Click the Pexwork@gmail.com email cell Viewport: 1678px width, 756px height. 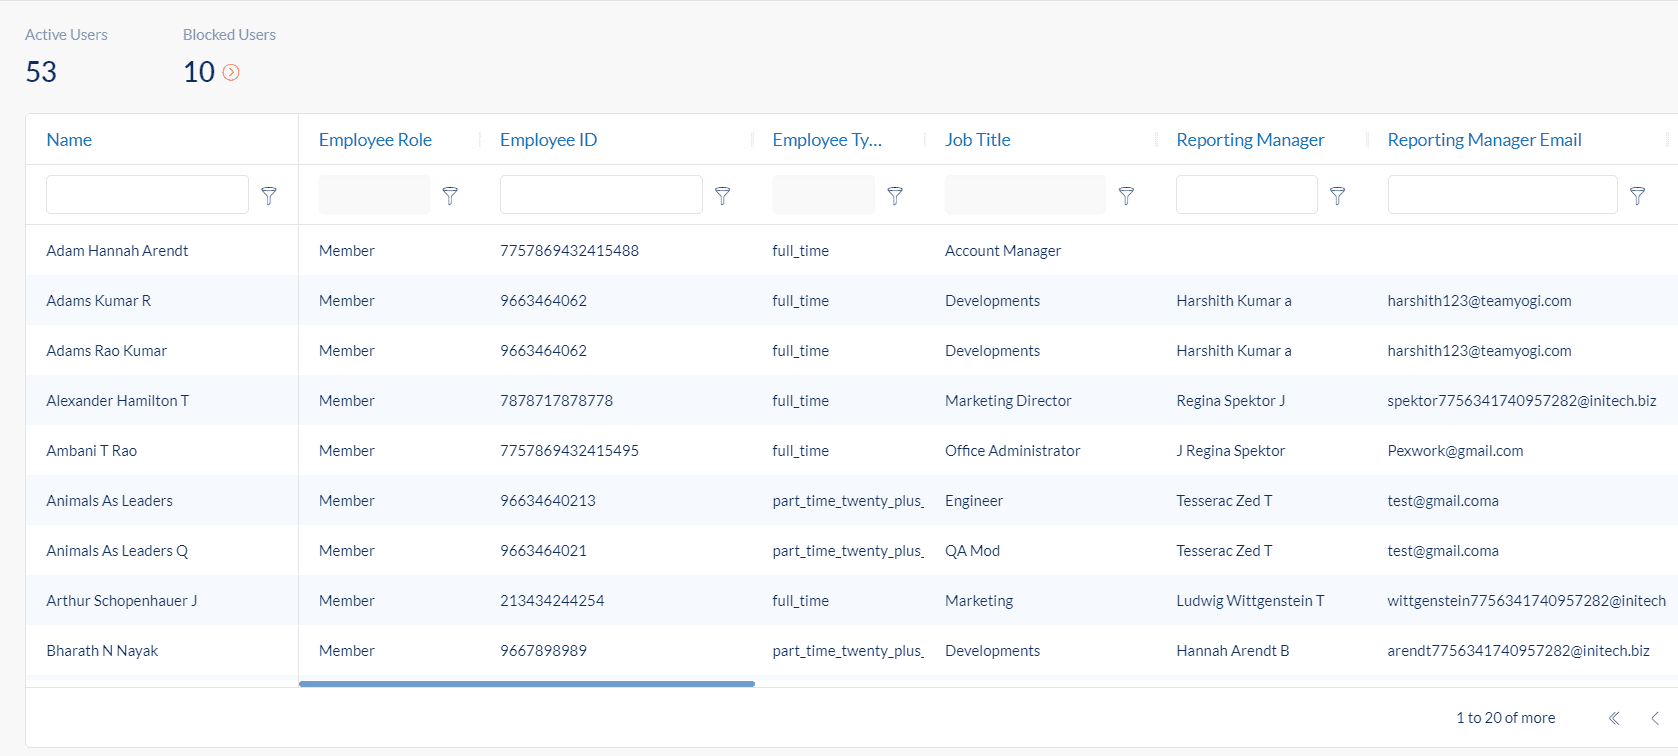1455,451
